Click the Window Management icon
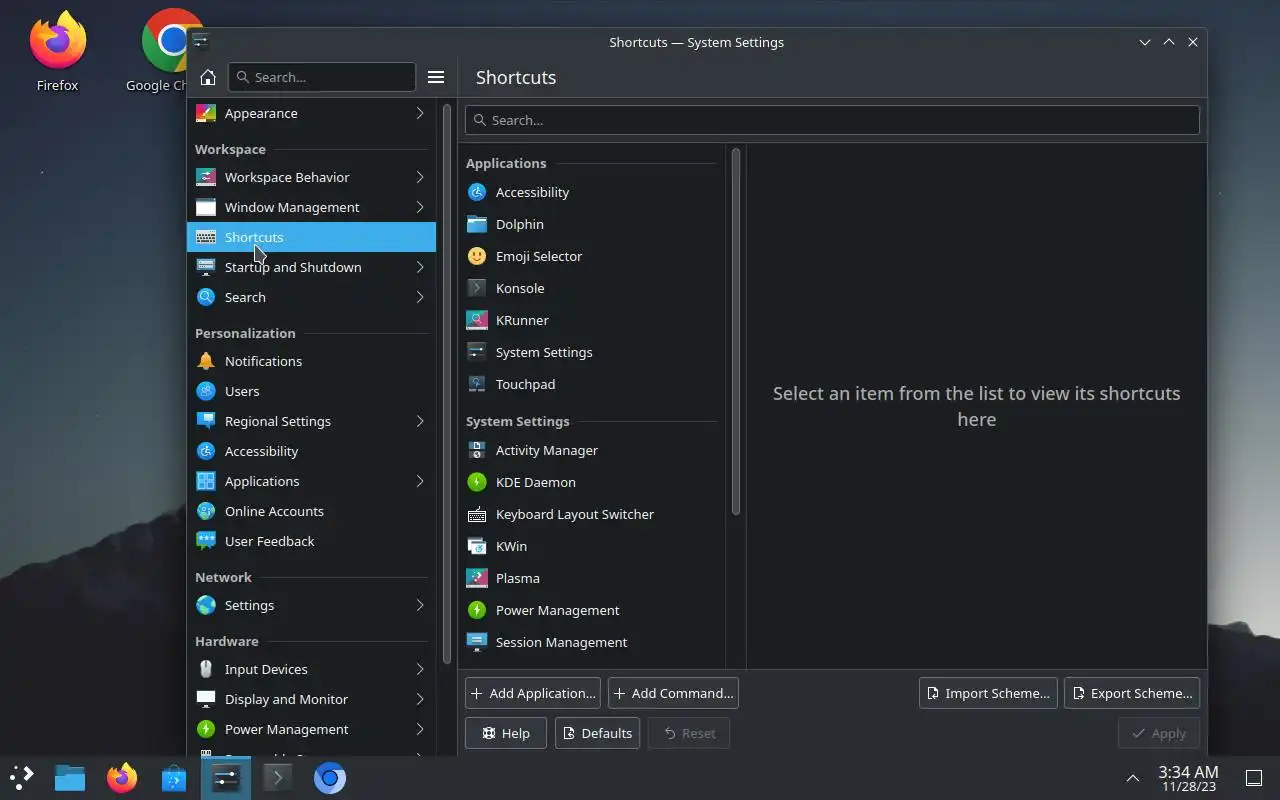Screen dimensions: 1280x800 [206, 207]
